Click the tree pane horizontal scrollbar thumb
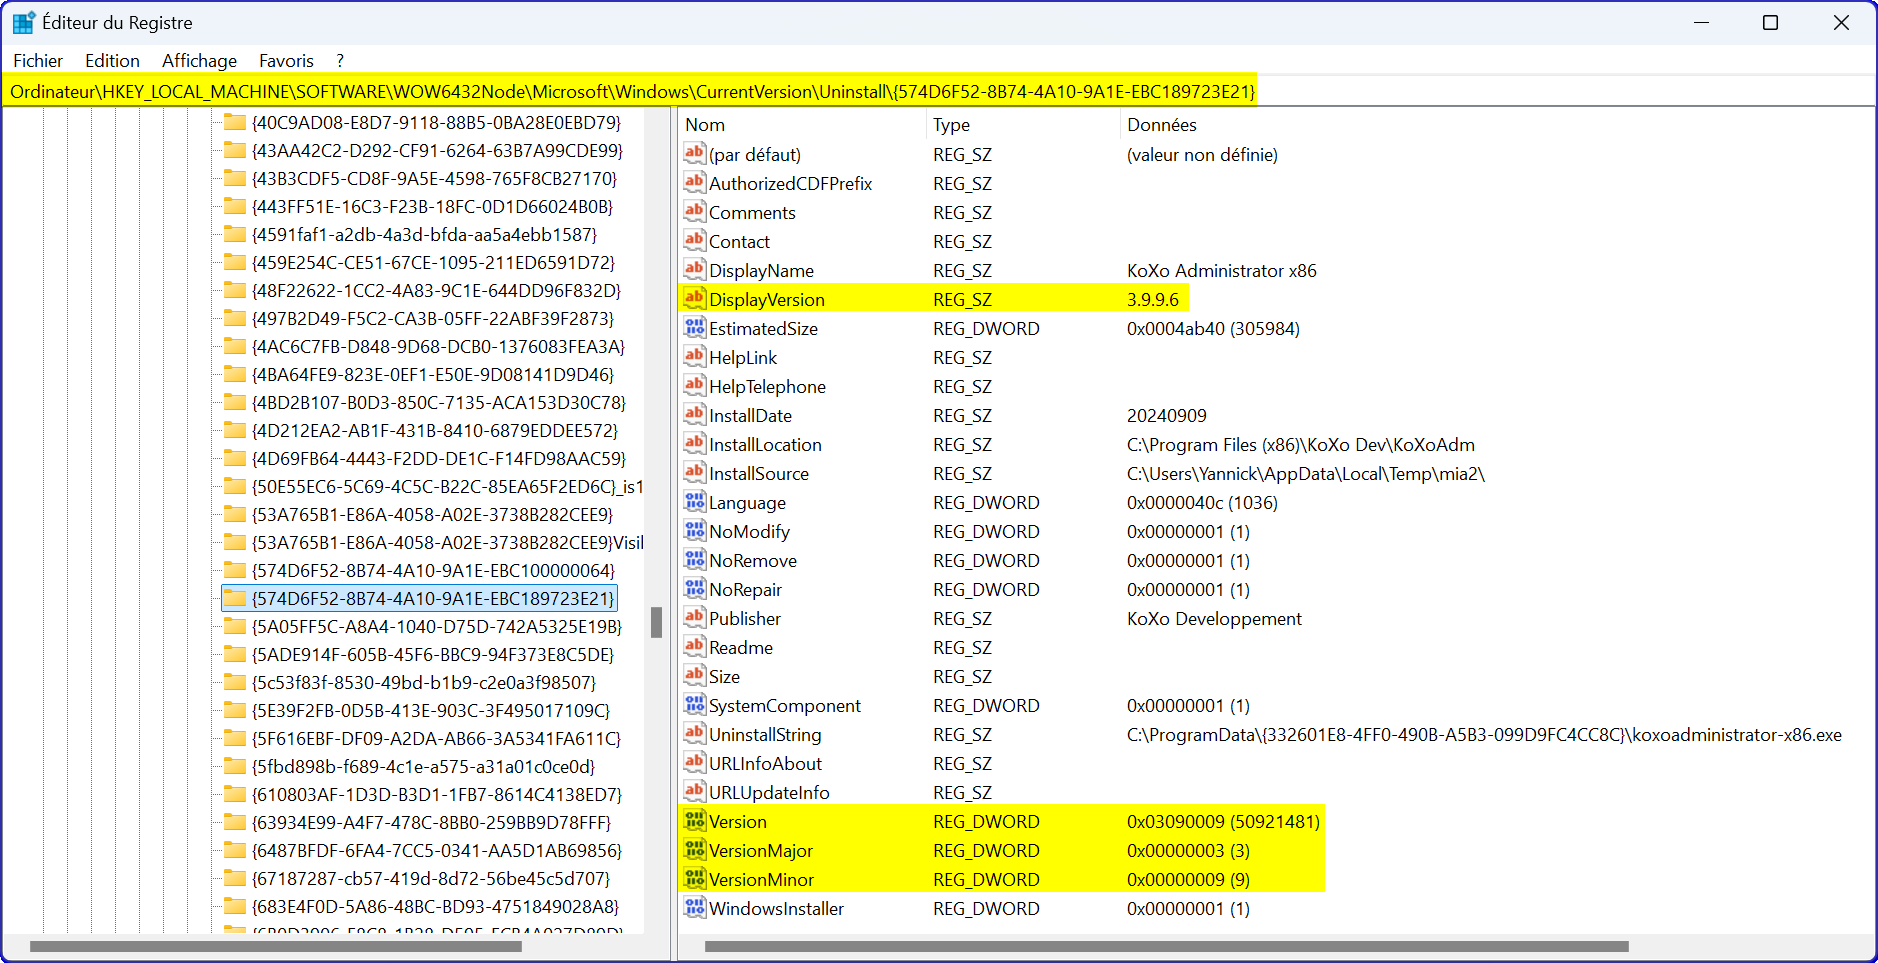The image size is (1878, 963). point(276,946)
